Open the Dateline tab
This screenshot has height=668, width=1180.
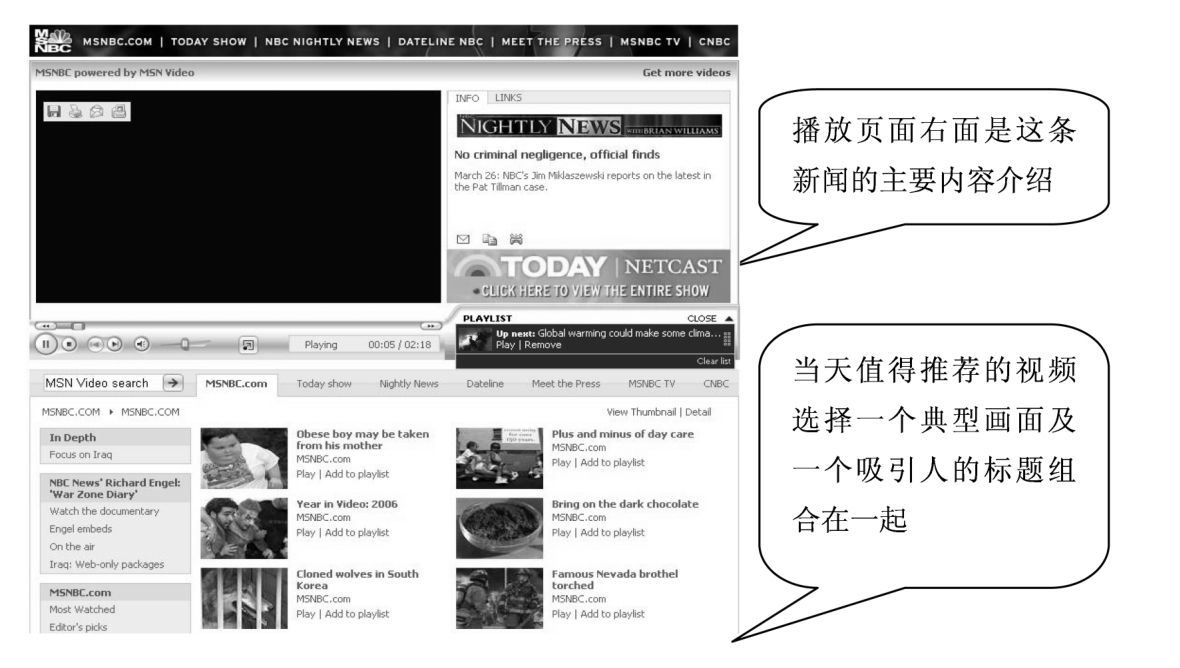click(x=485, y=384)
